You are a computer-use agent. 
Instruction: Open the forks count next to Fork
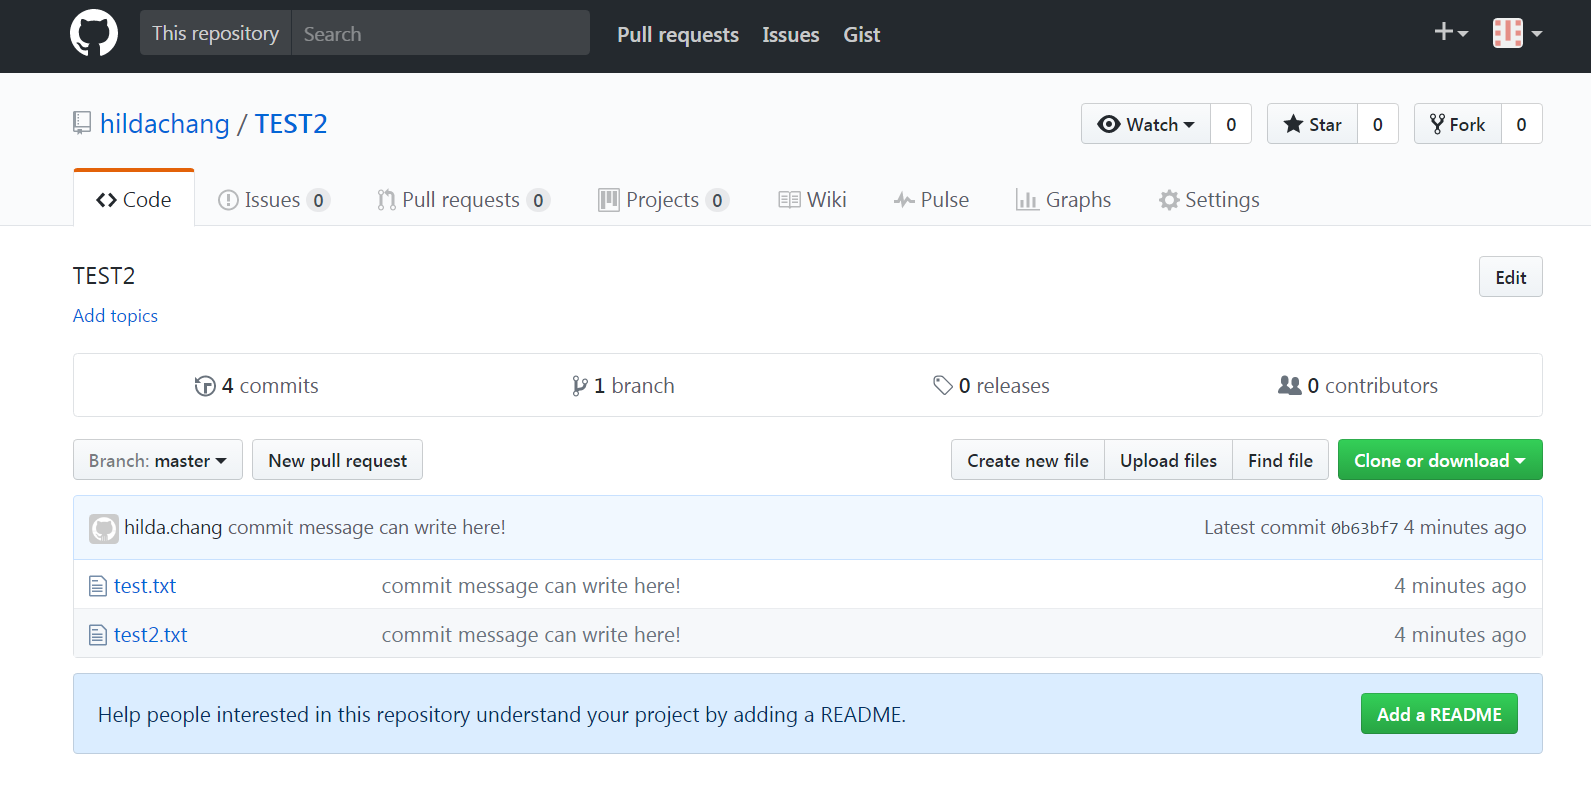1522,124
